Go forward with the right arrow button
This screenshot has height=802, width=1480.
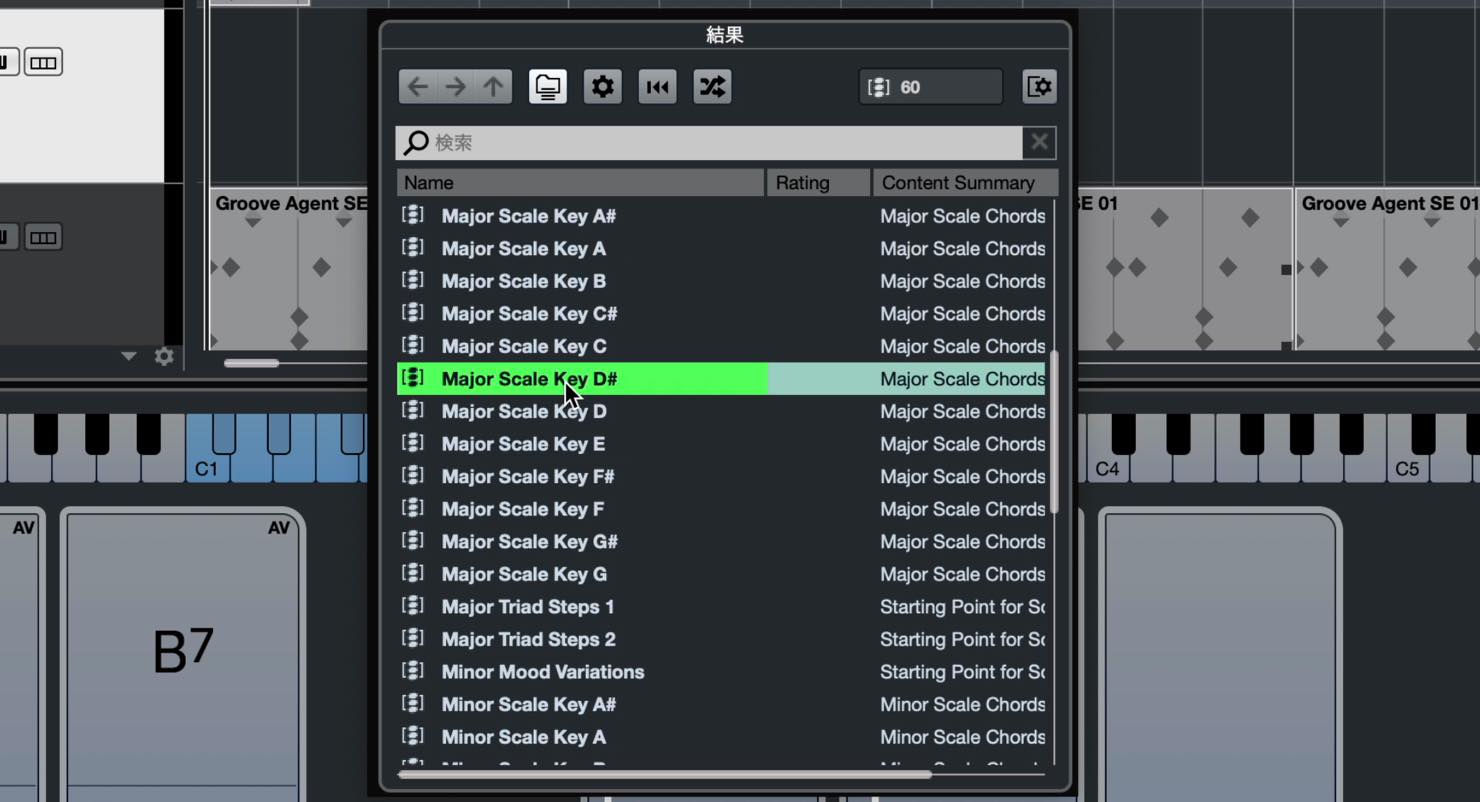tap(456, 87)
